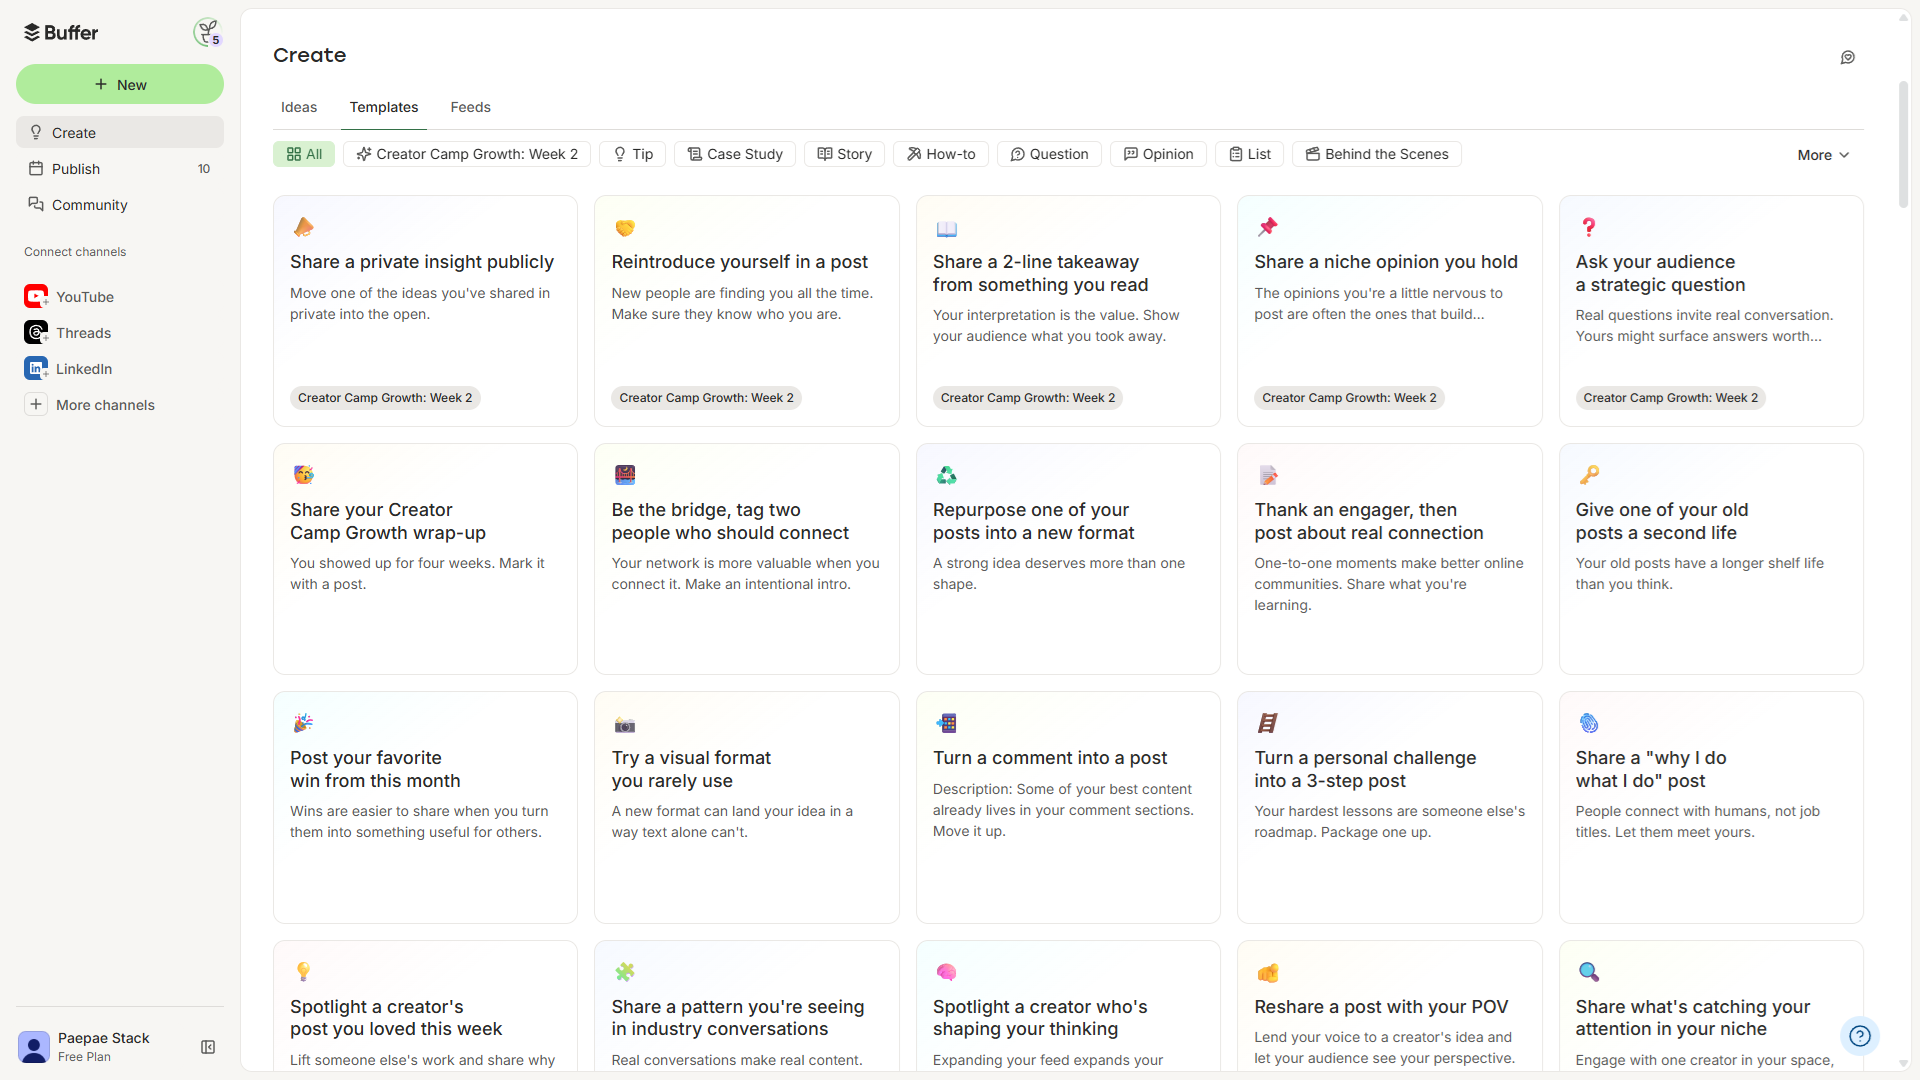Click the Free Plan label
Image resolution: width=1920 pixels, height=1080 pixels.
tap(84, 1057)
